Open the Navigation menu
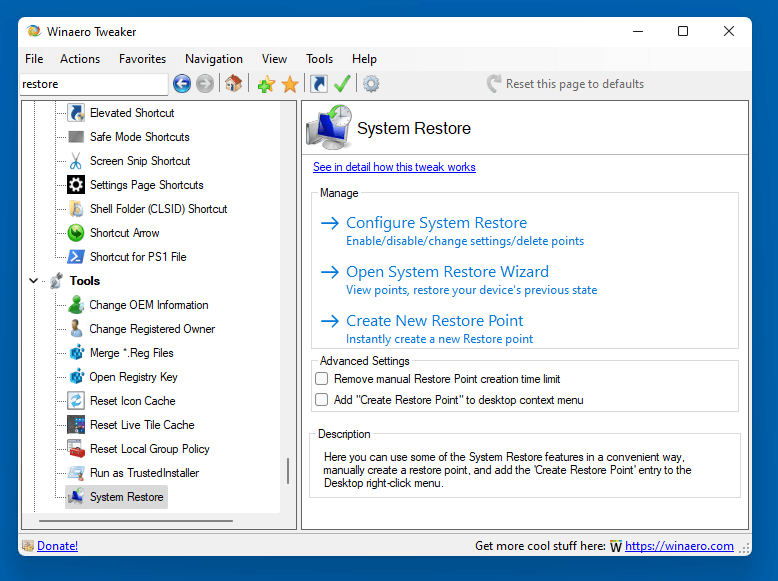 (x=214, y=59)
